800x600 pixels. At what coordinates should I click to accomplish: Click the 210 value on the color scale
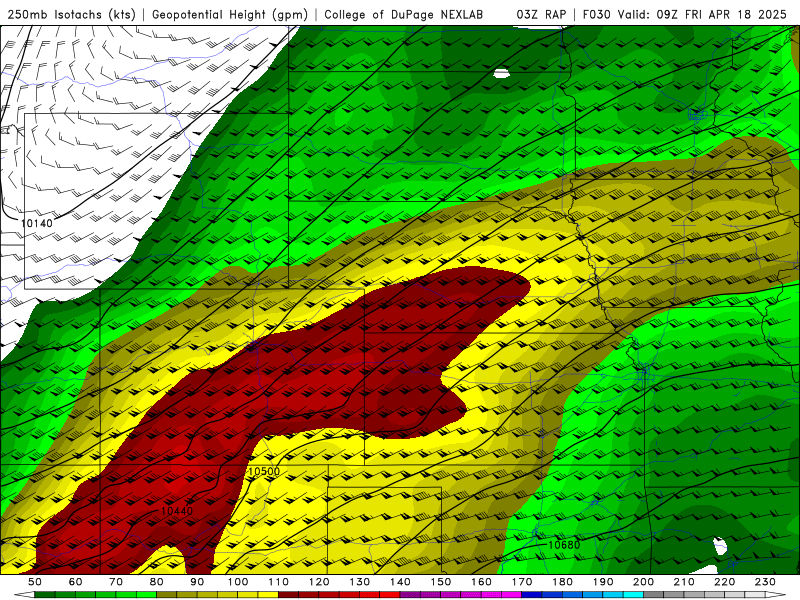pyautogui.click(x=684, y=582)
